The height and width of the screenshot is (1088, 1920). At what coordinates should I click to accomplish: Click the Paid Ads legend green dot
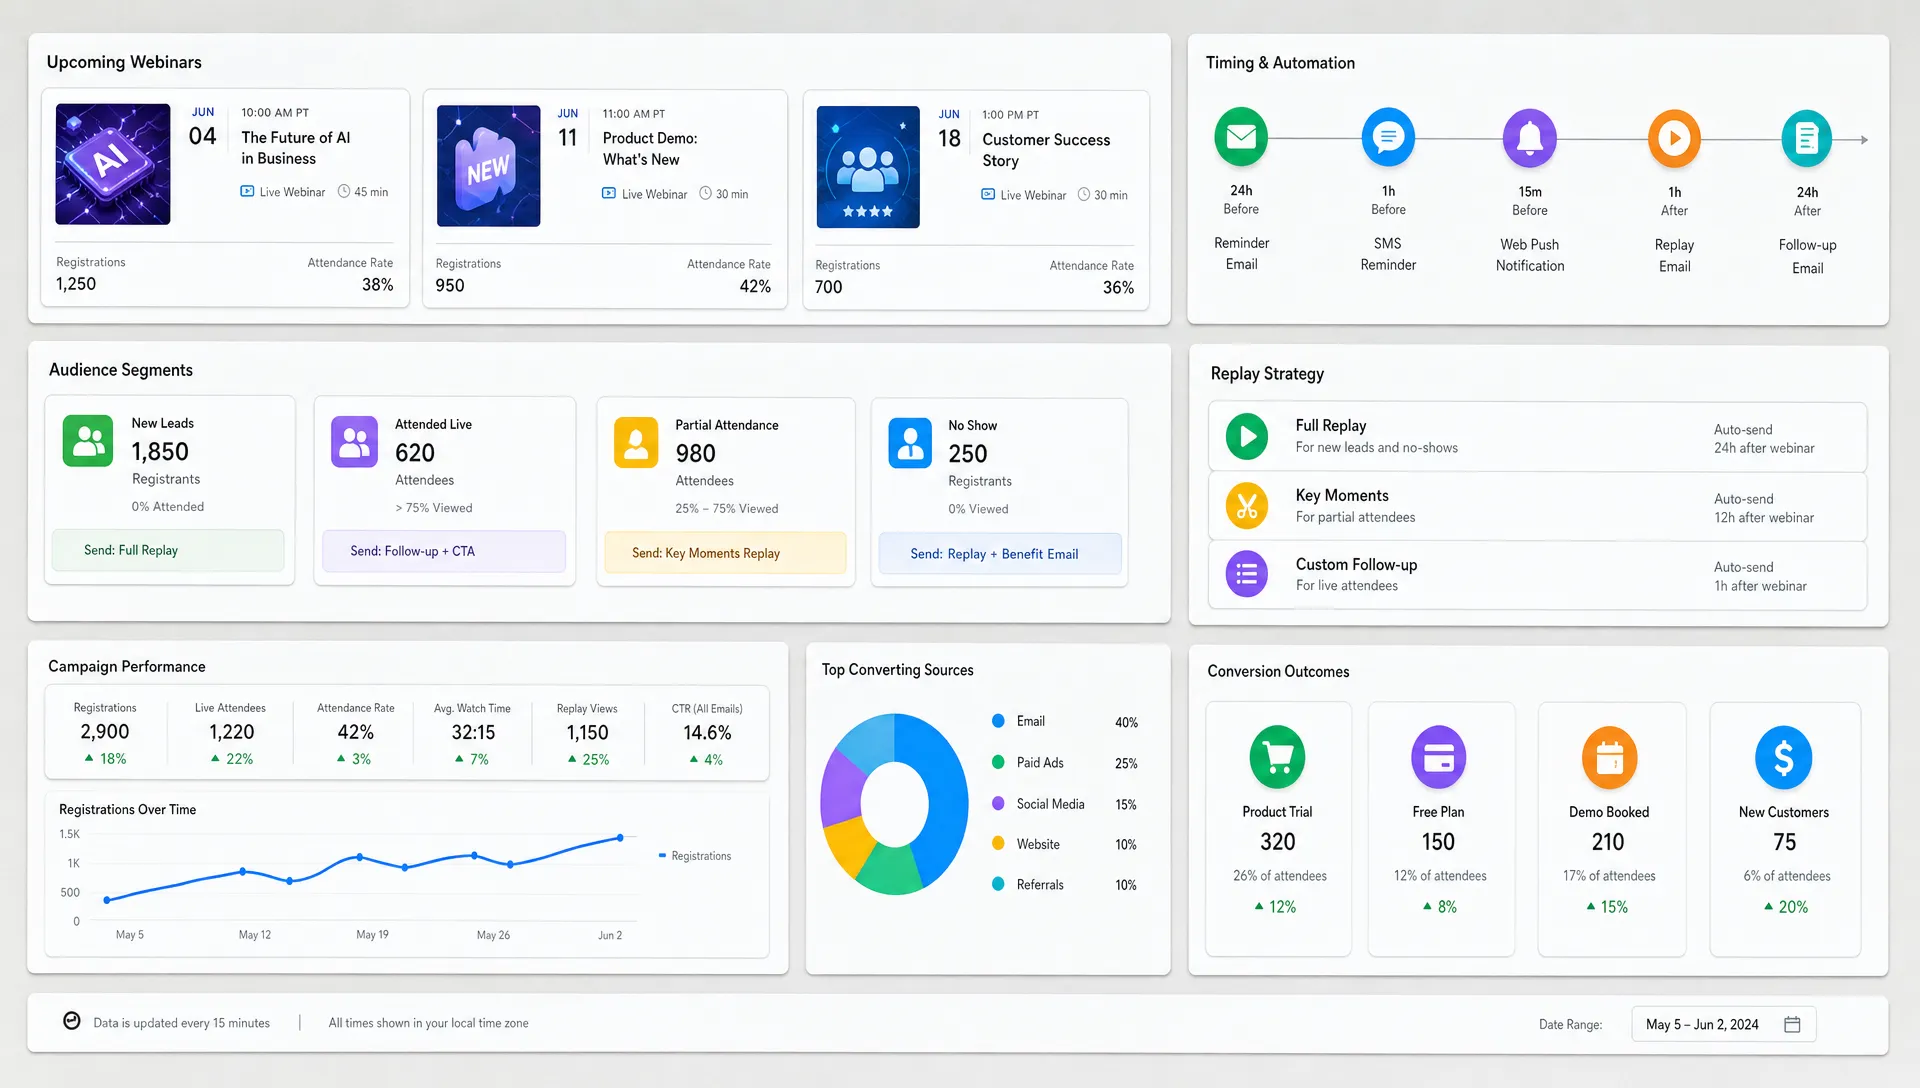(998, 762)
